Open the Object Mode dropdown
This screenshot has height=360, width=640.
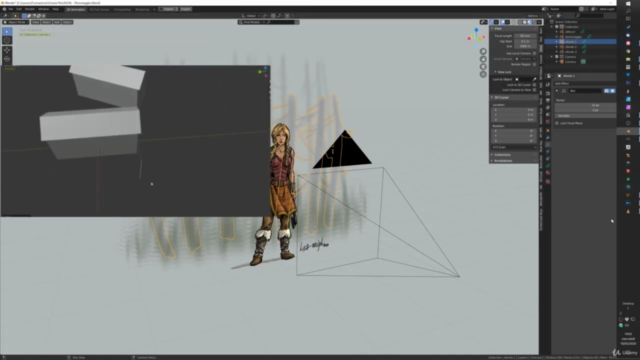[16, 22]
